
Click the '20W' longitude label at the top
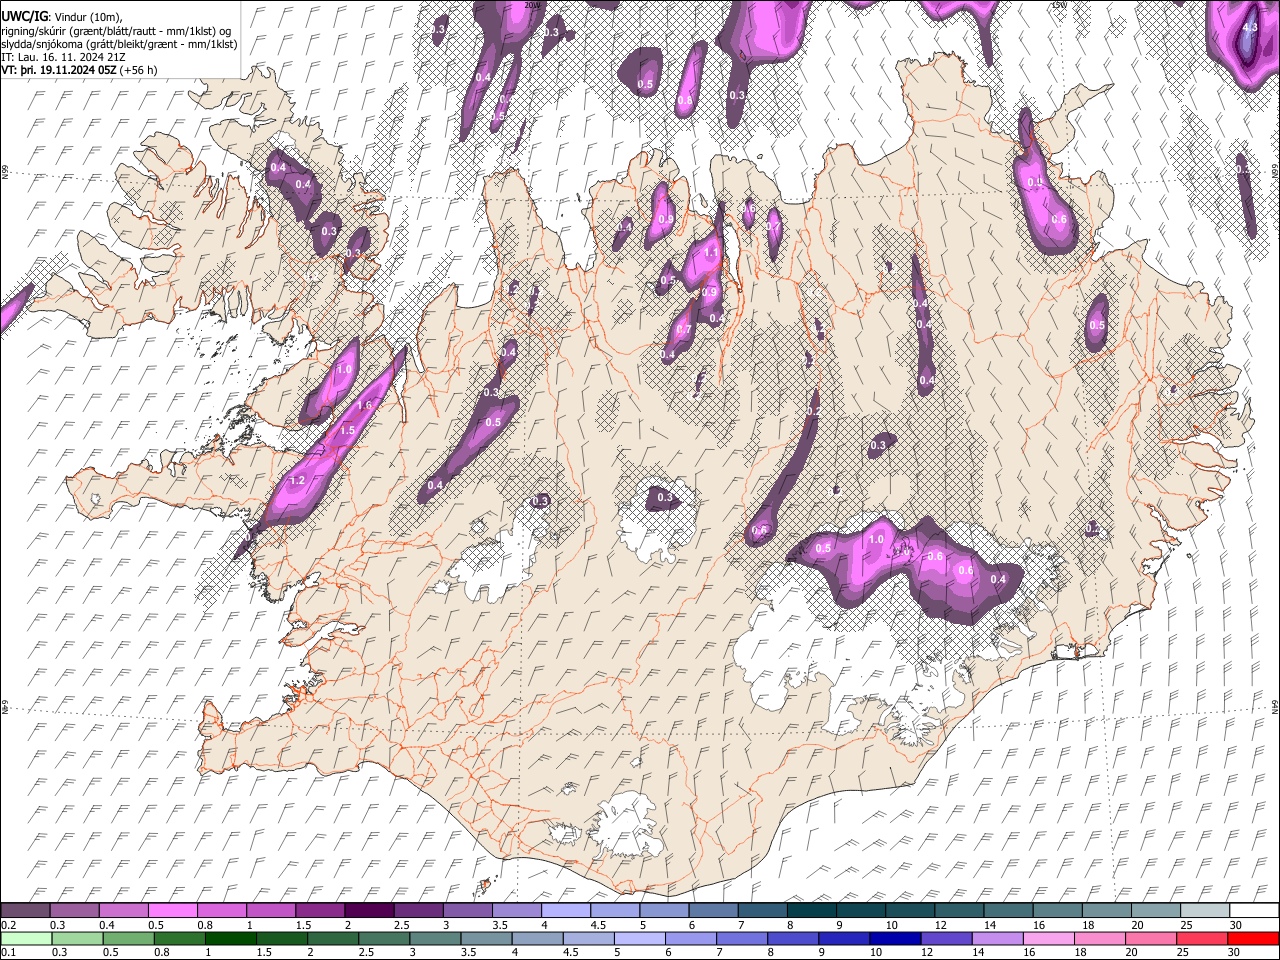point(531,5)
